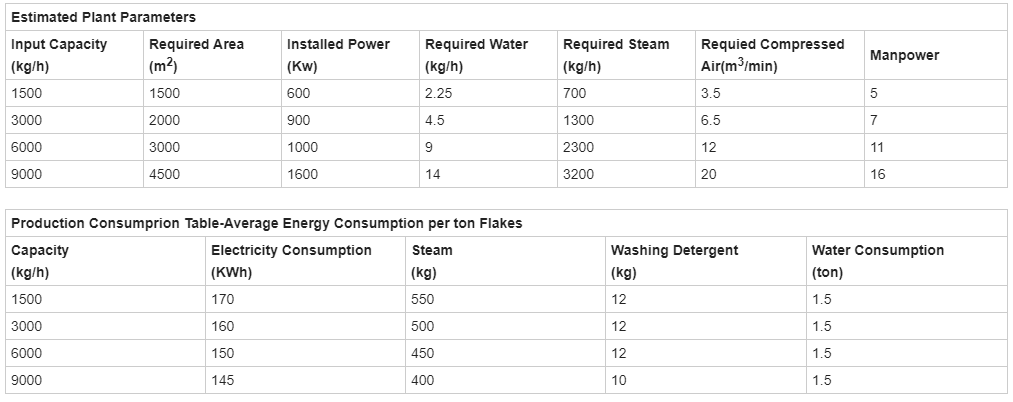This screenshot has width=1013, height=402.
Task: Select the Manpower column header
Action: [x=936, y=55]
